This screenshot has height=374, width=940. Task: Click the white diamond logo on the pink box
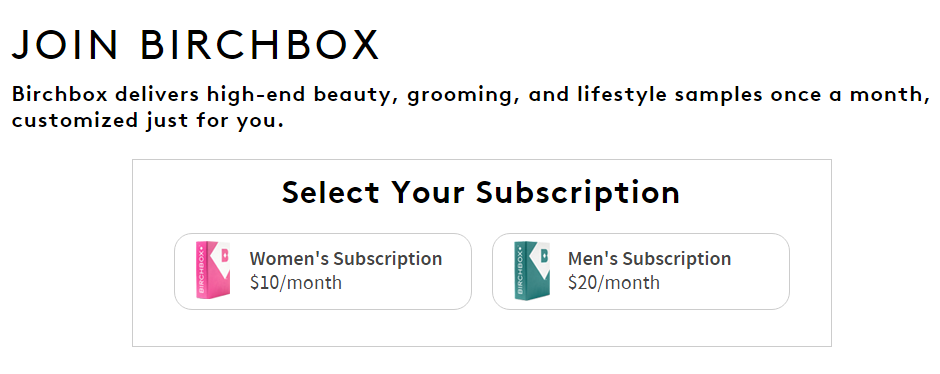coord(221,260)
